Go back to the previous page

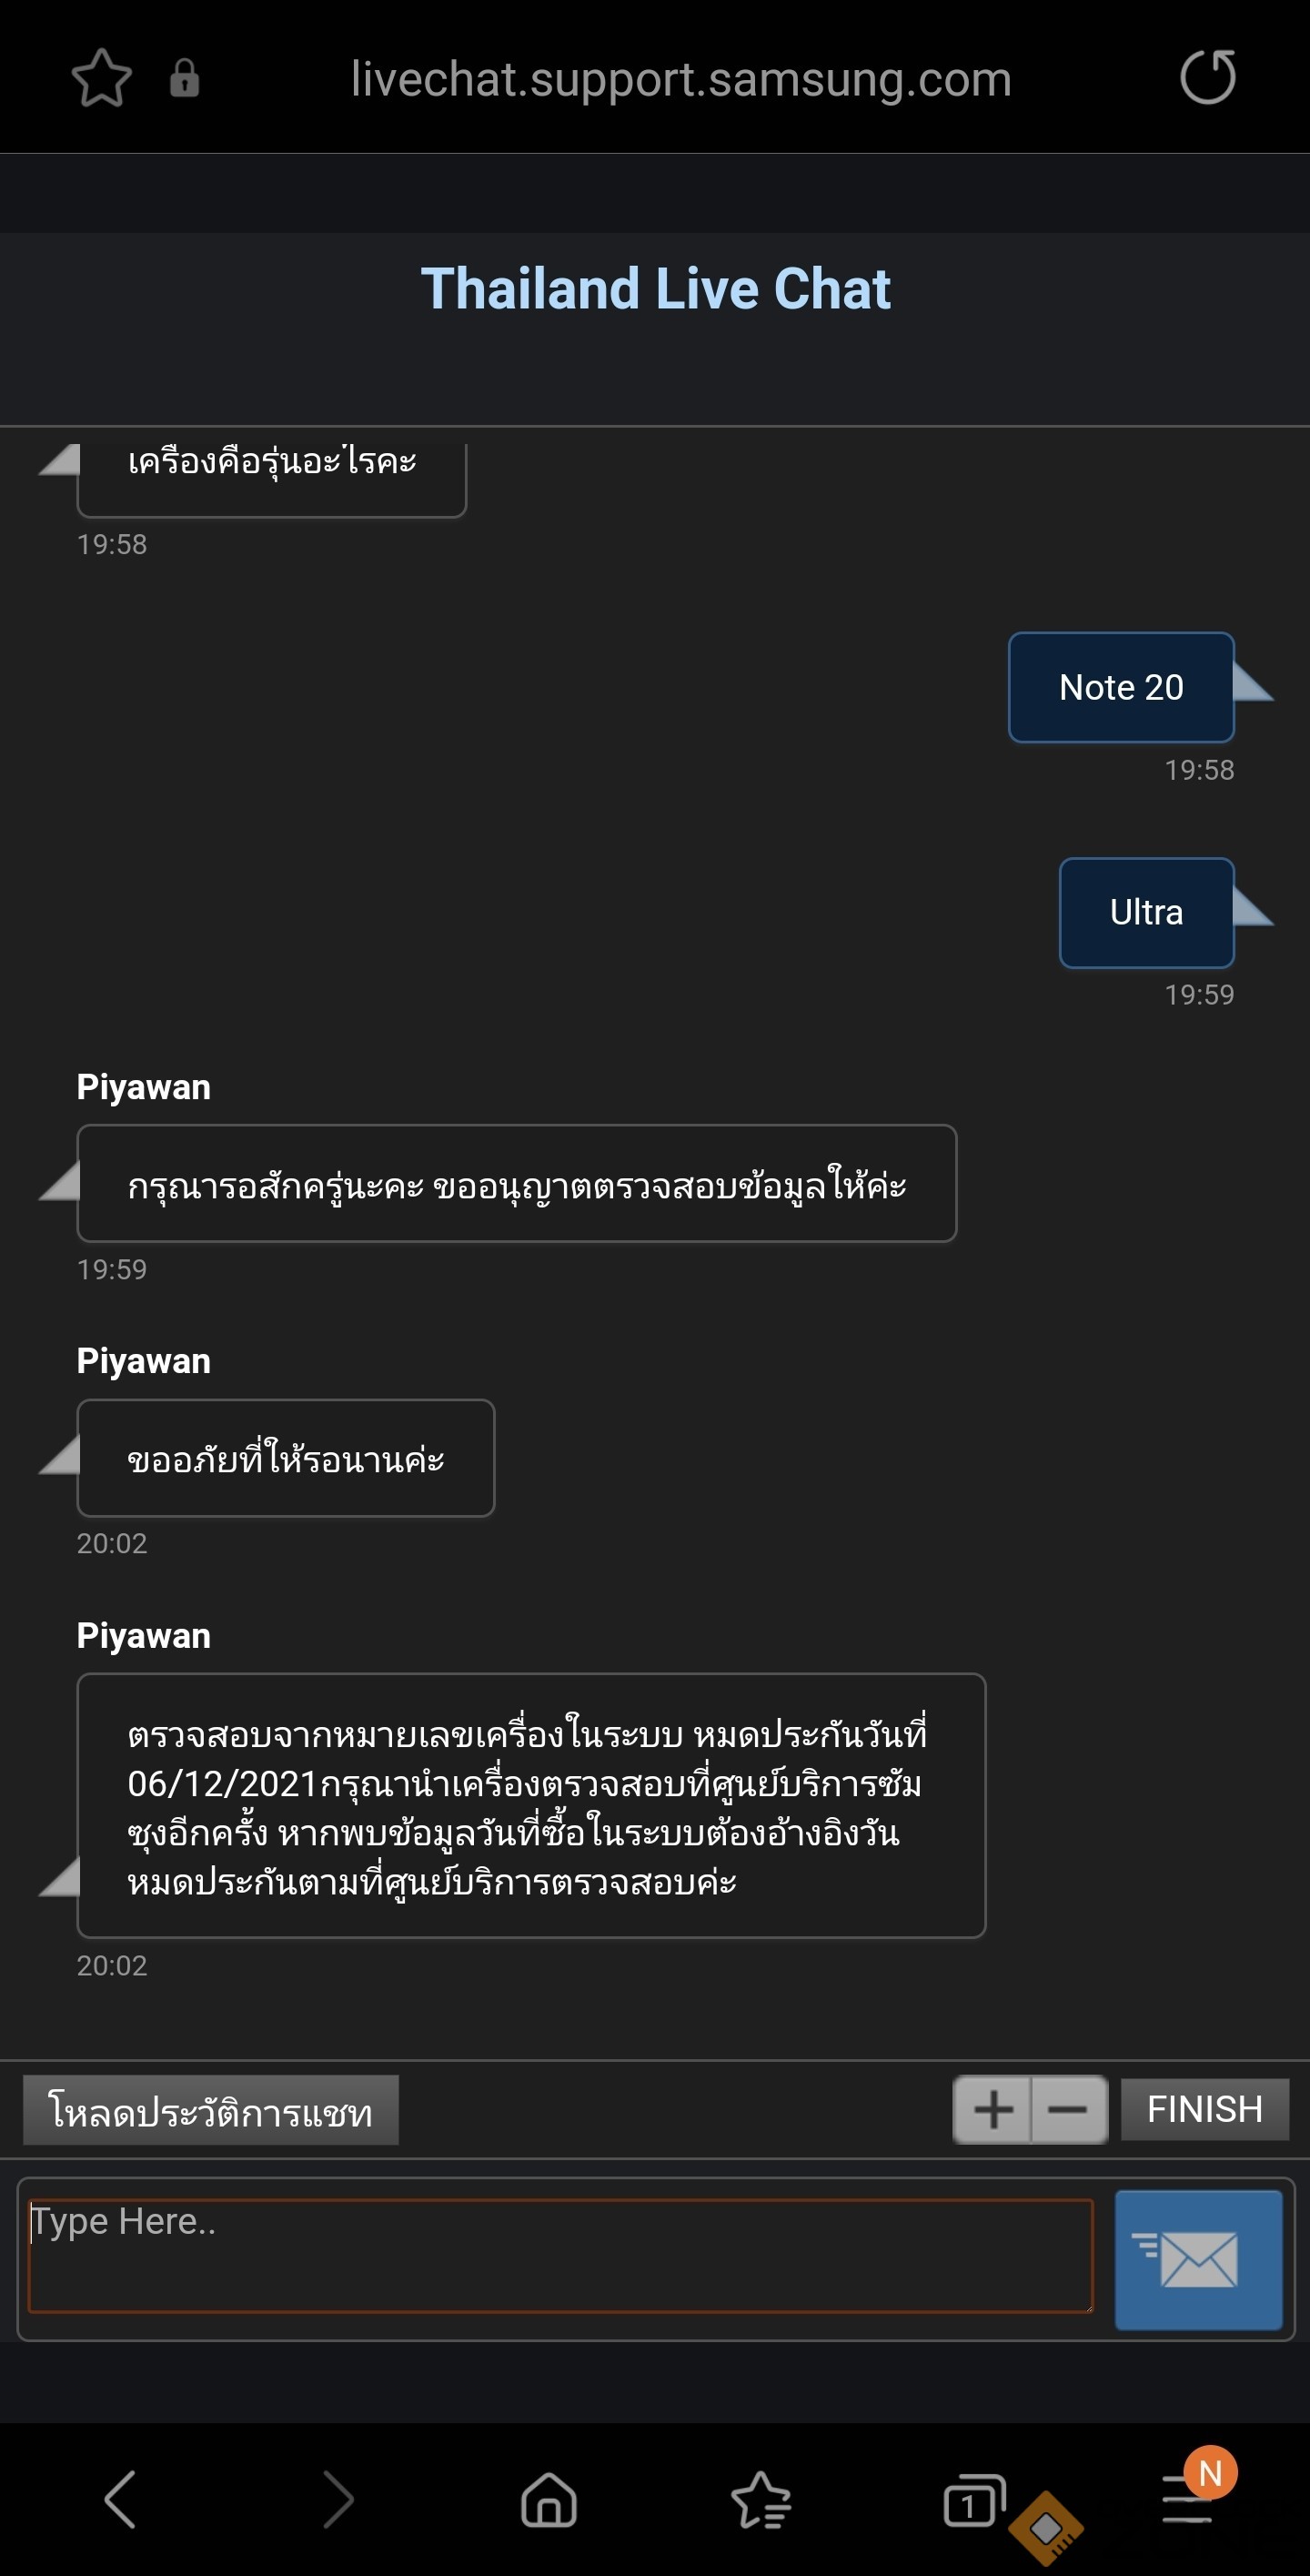pos(120,2500)
